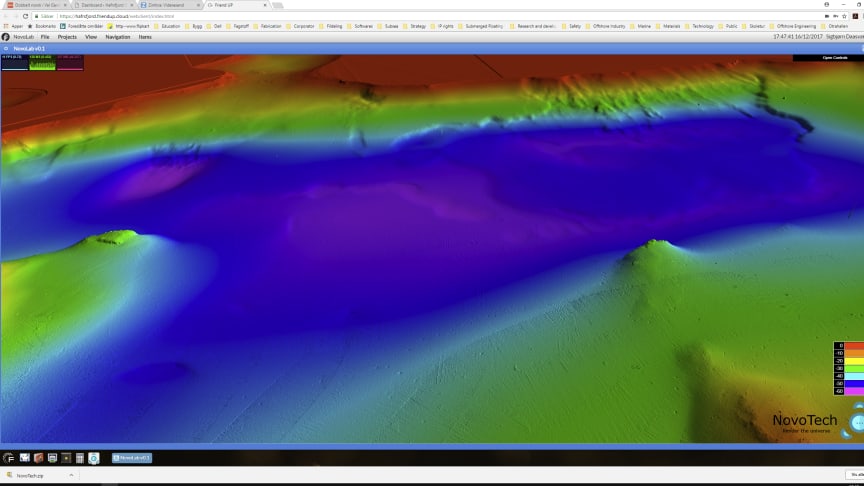Click the browser address bar URL

click(117, 16)
